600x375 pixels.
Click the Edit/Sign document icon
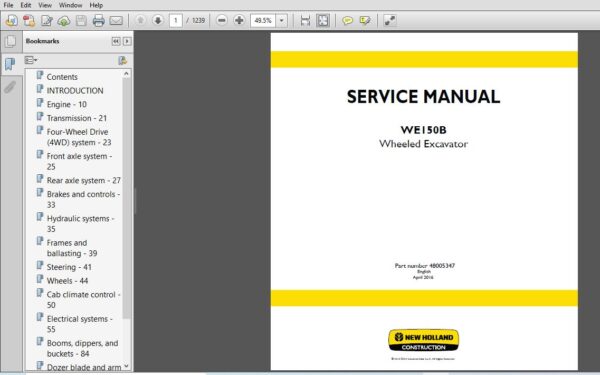point(47,20)
